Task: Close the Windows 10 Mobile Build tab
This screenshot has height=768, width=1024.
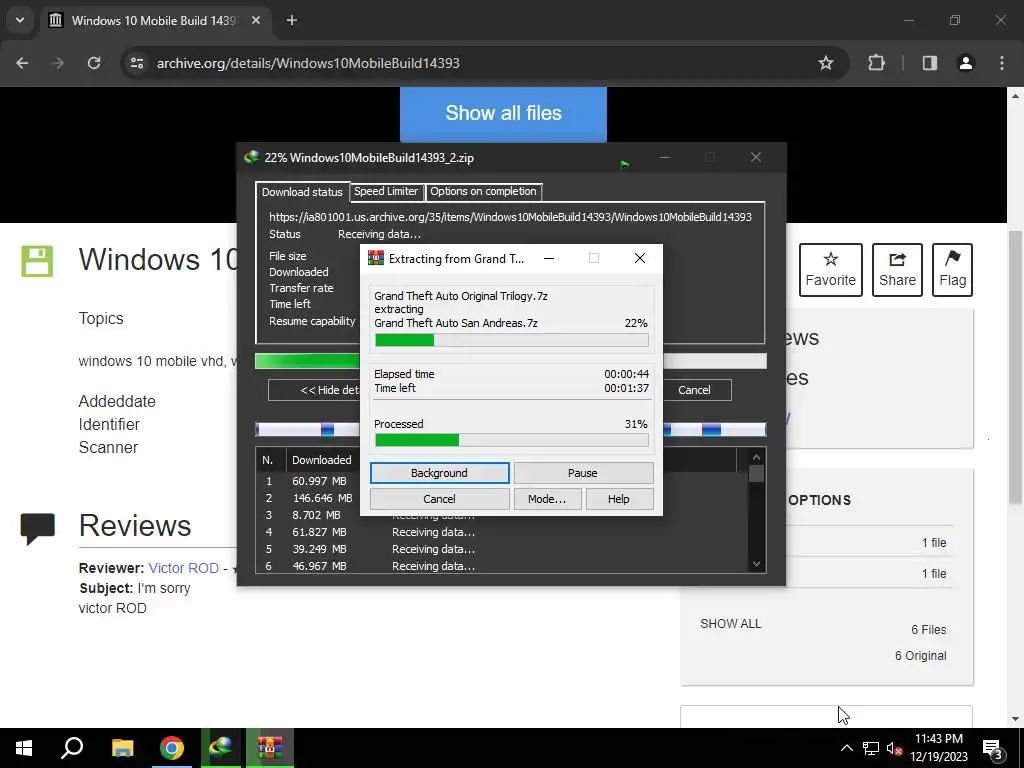Action: tap(256, 20)
